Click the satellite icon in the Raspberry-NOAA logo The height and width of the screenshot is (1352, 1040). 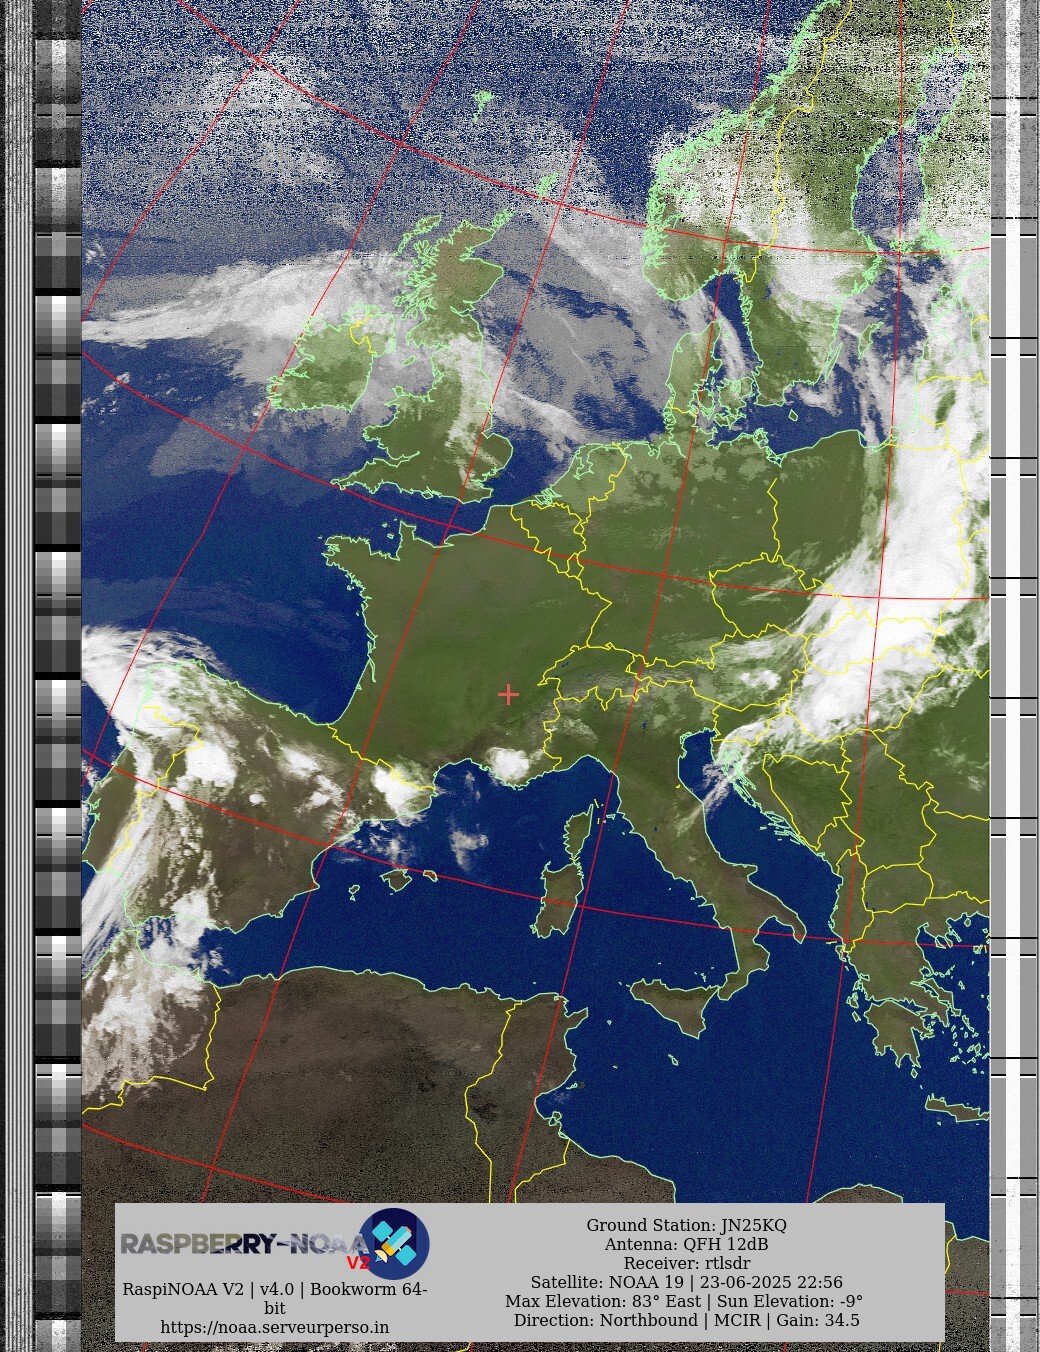[x=395, y=1243]
